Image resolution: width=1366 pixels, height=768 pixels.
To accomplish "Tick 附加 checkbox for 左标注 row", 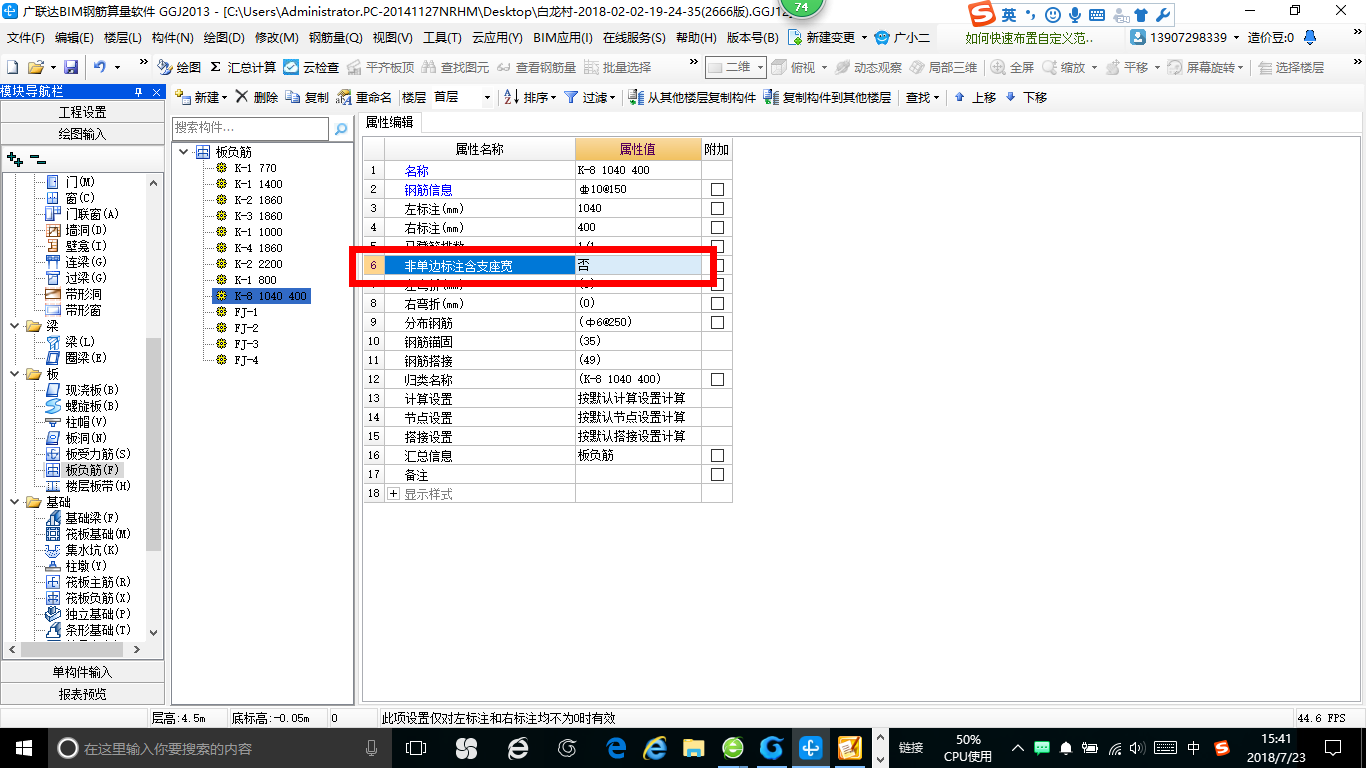I will [717, 209].
